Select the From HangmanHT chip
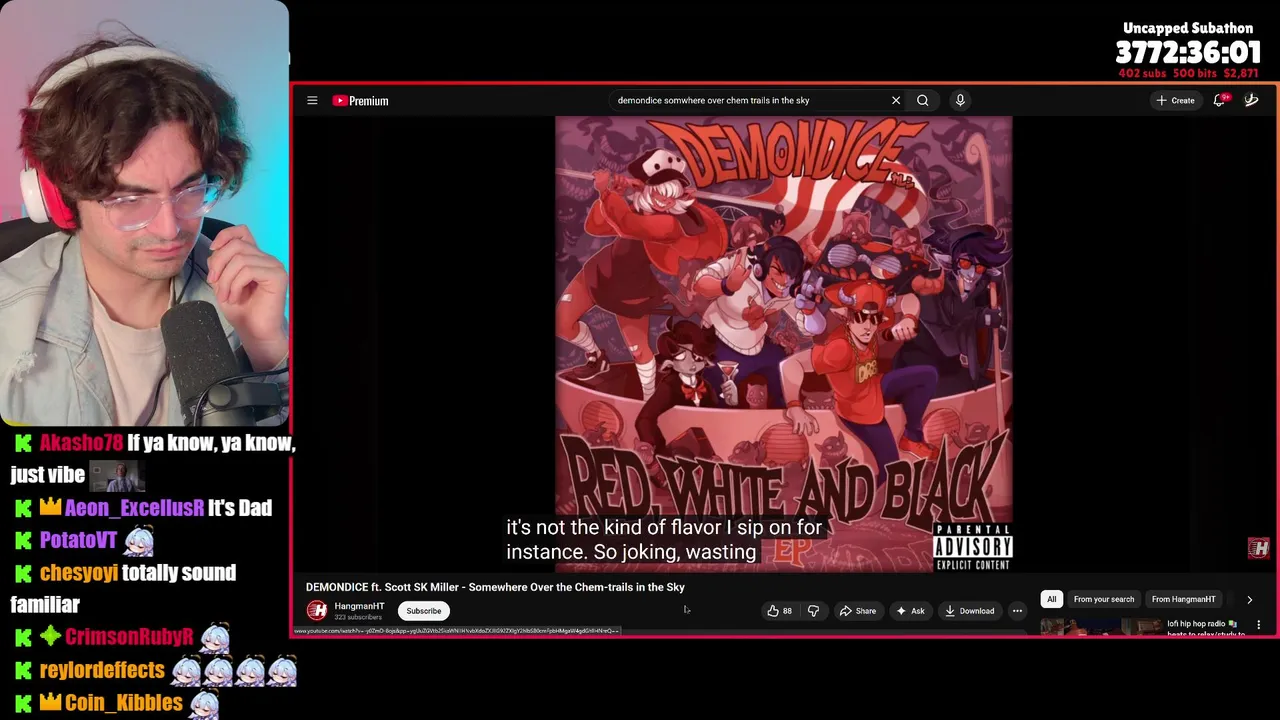 pyautogui.click(x=1183, y=599)
